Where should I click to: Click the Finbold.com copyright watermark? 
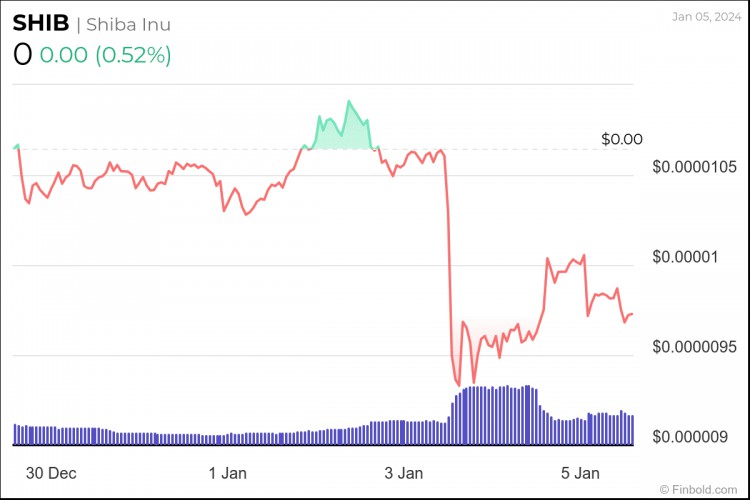point(698,489)
